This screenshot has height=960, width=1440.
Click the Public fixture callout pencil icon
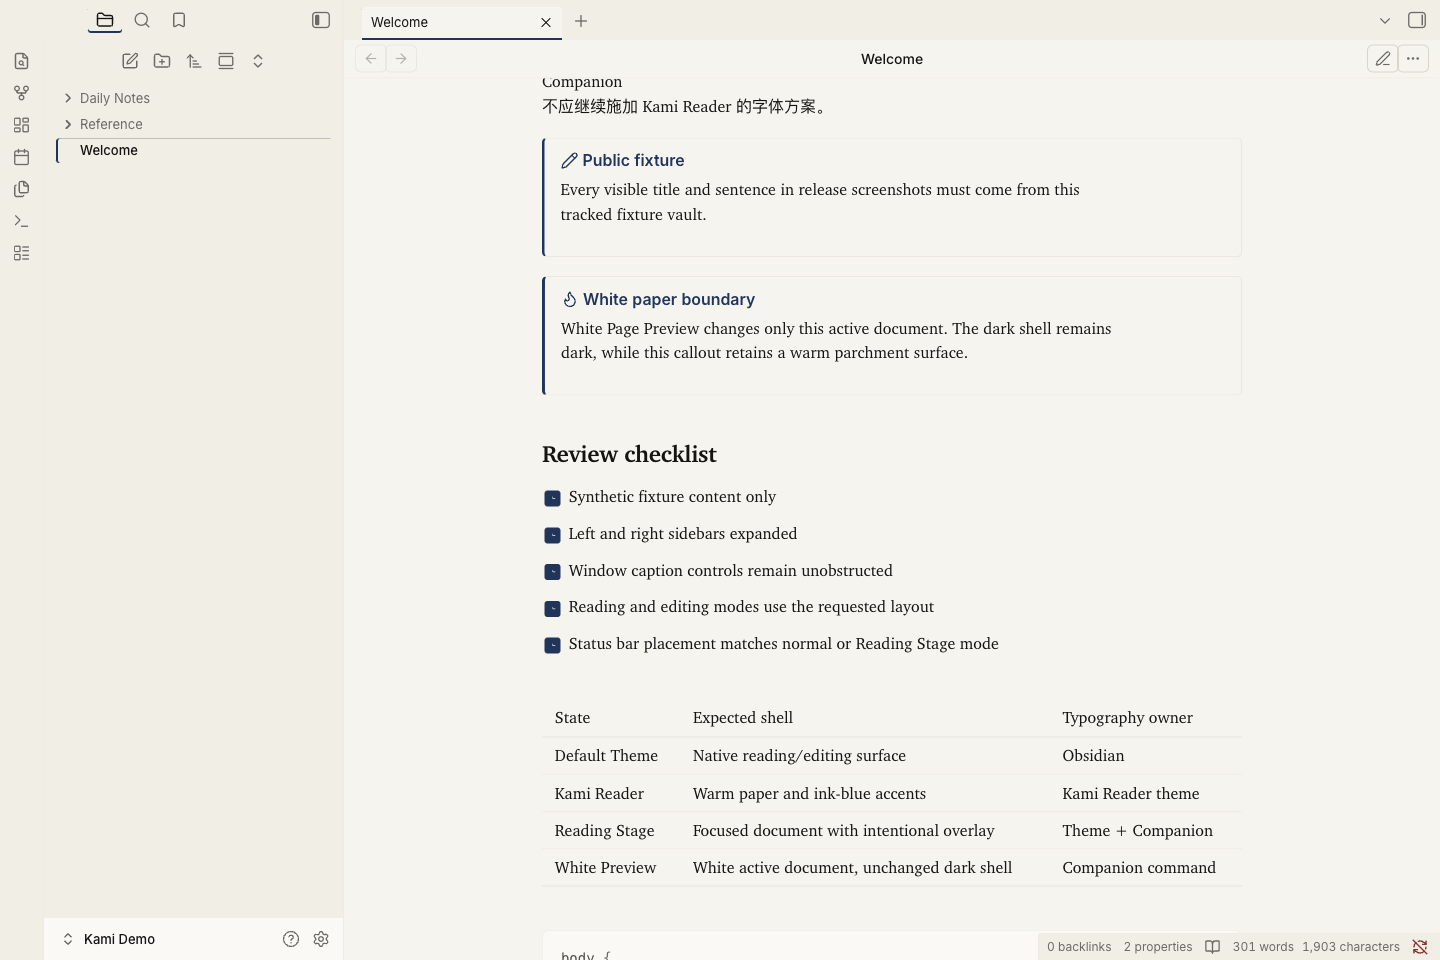coord(569,161)
